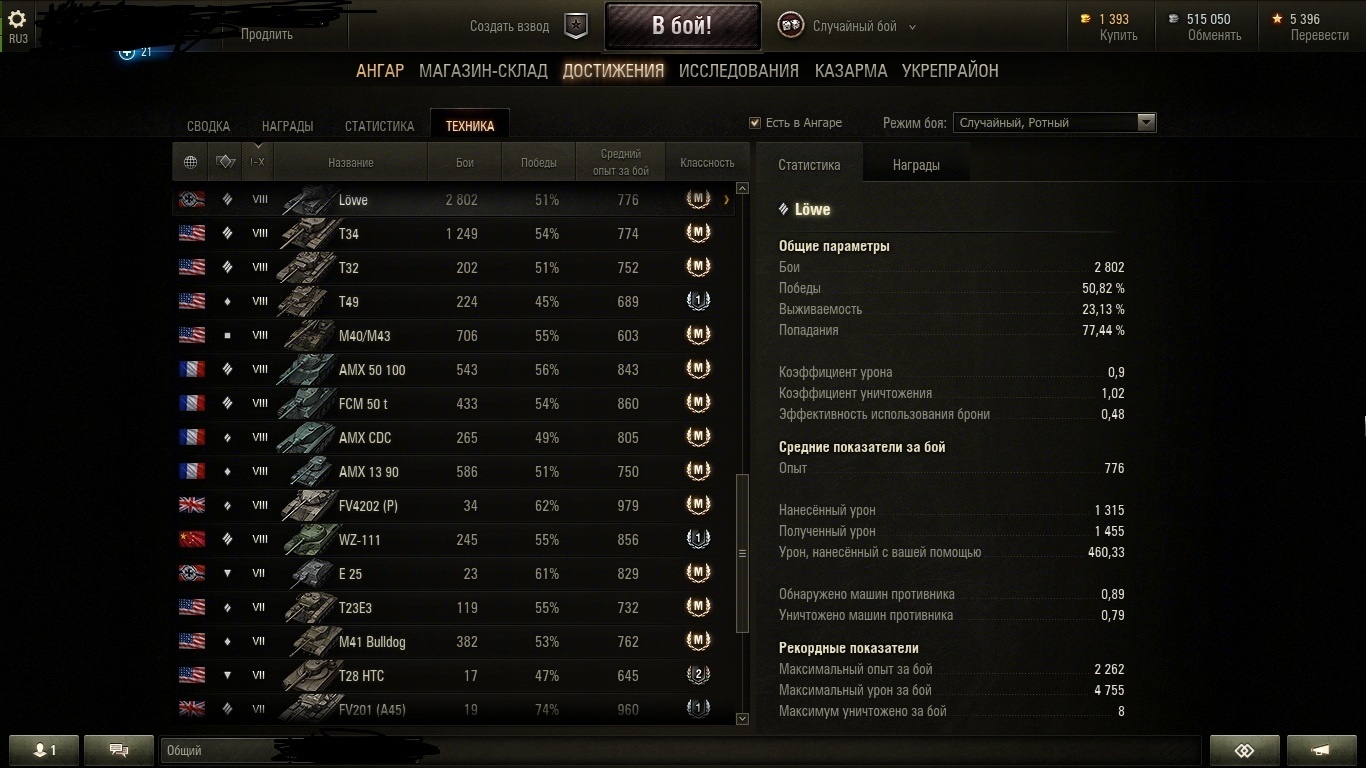Sort by tier using I-X column header
The height and width of the screenshot is (768, 1366).
click(x=257, y=162)
